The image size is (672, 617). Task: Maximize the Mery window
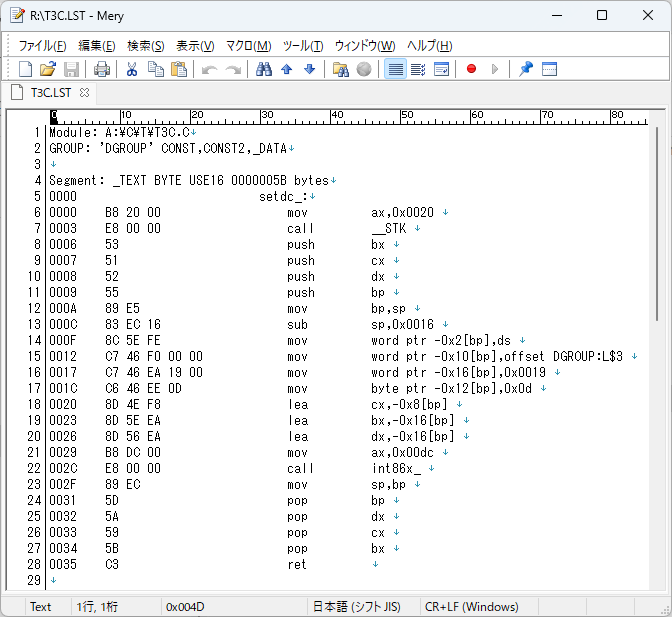pos(602,15)
